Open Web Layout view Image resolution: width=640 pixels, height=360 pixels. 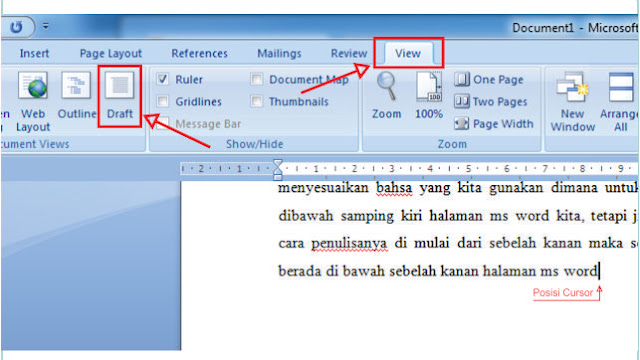point(33,102)
